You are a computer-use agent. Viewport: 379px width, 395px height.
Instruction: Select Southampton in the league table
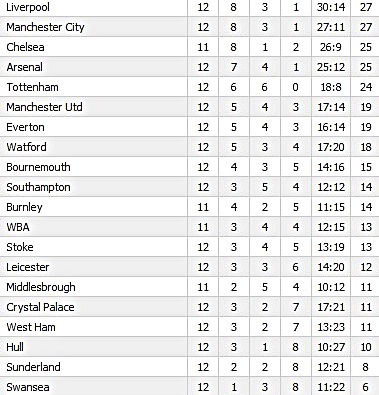38,187
